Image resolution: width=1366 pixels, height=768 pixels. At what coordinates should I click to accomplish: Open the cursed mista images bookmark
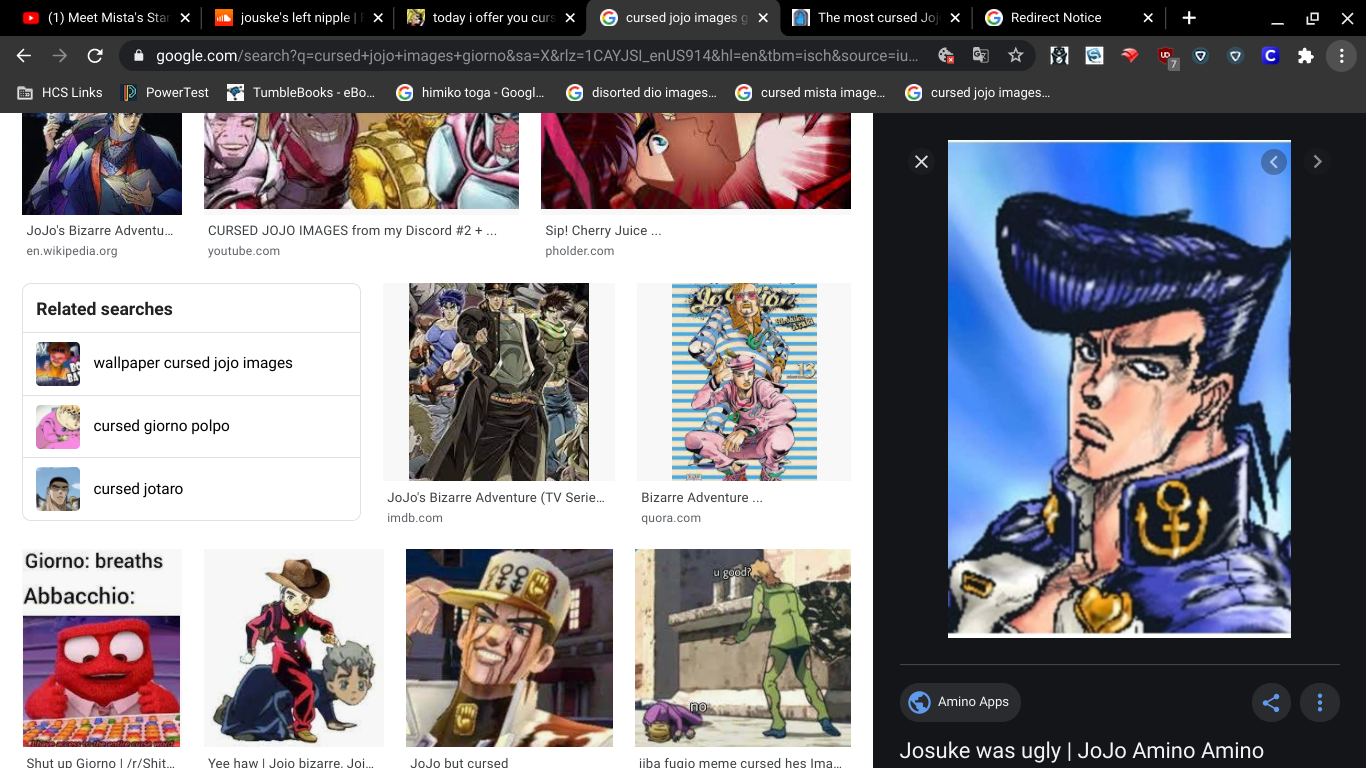[811, 92]
